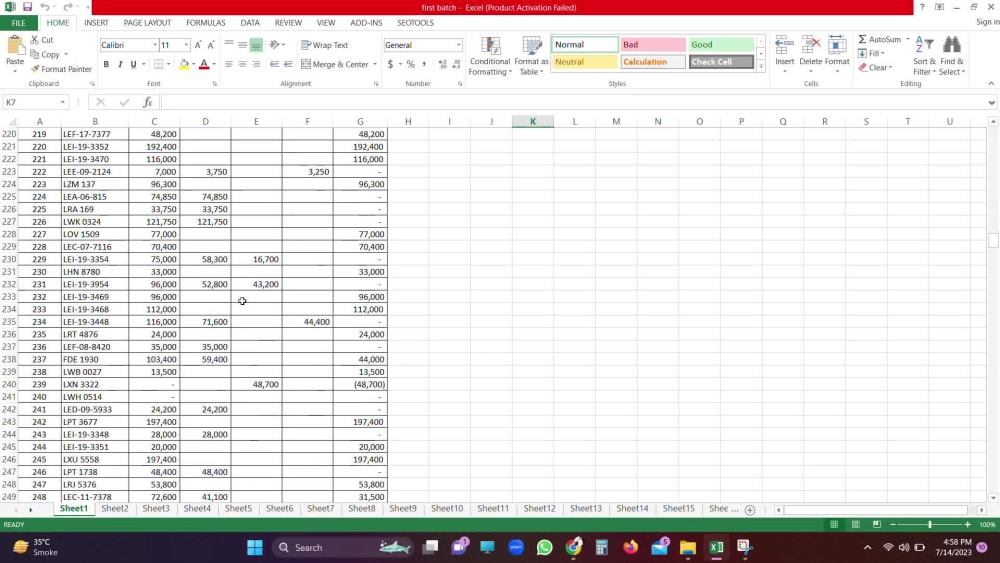Click the Center alignment icon
The height and width of the screenshot is (563, 1000).
pyautogui.click(x=242, y=64)
